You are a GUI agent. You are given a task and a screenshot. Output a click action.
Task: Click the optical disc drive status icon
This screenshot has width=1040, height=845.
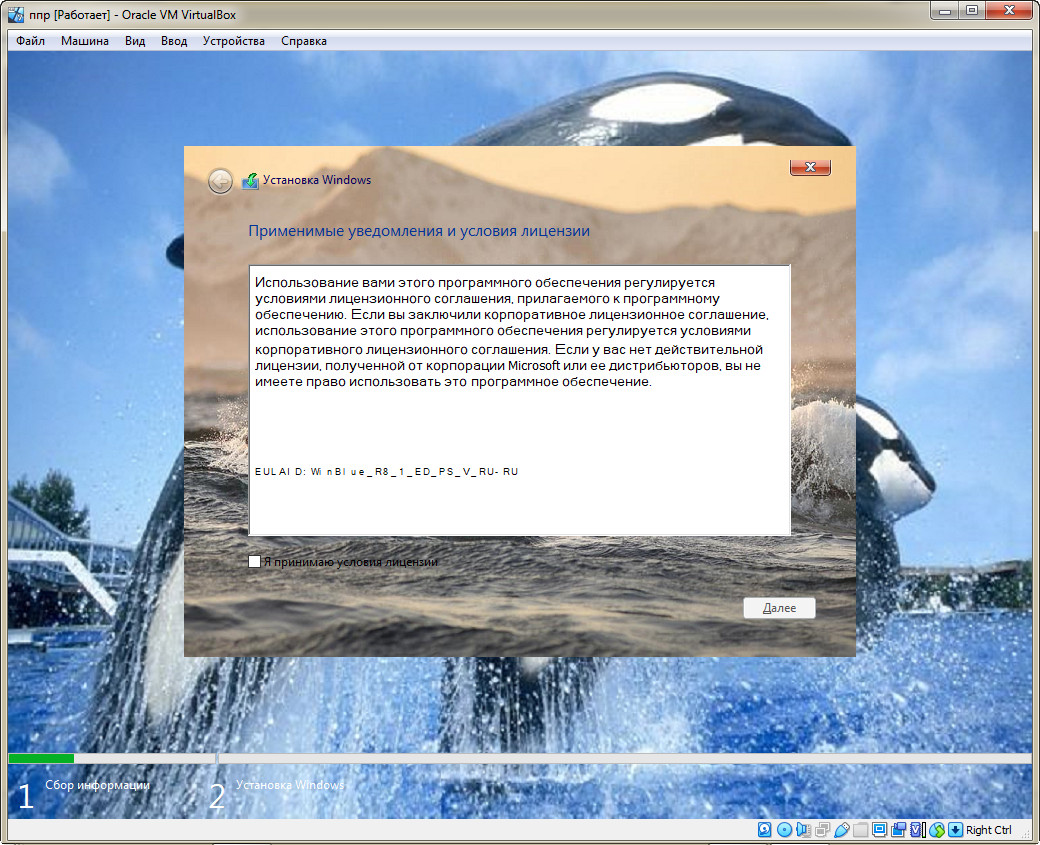pyautogui.click(x=784, y=830)
